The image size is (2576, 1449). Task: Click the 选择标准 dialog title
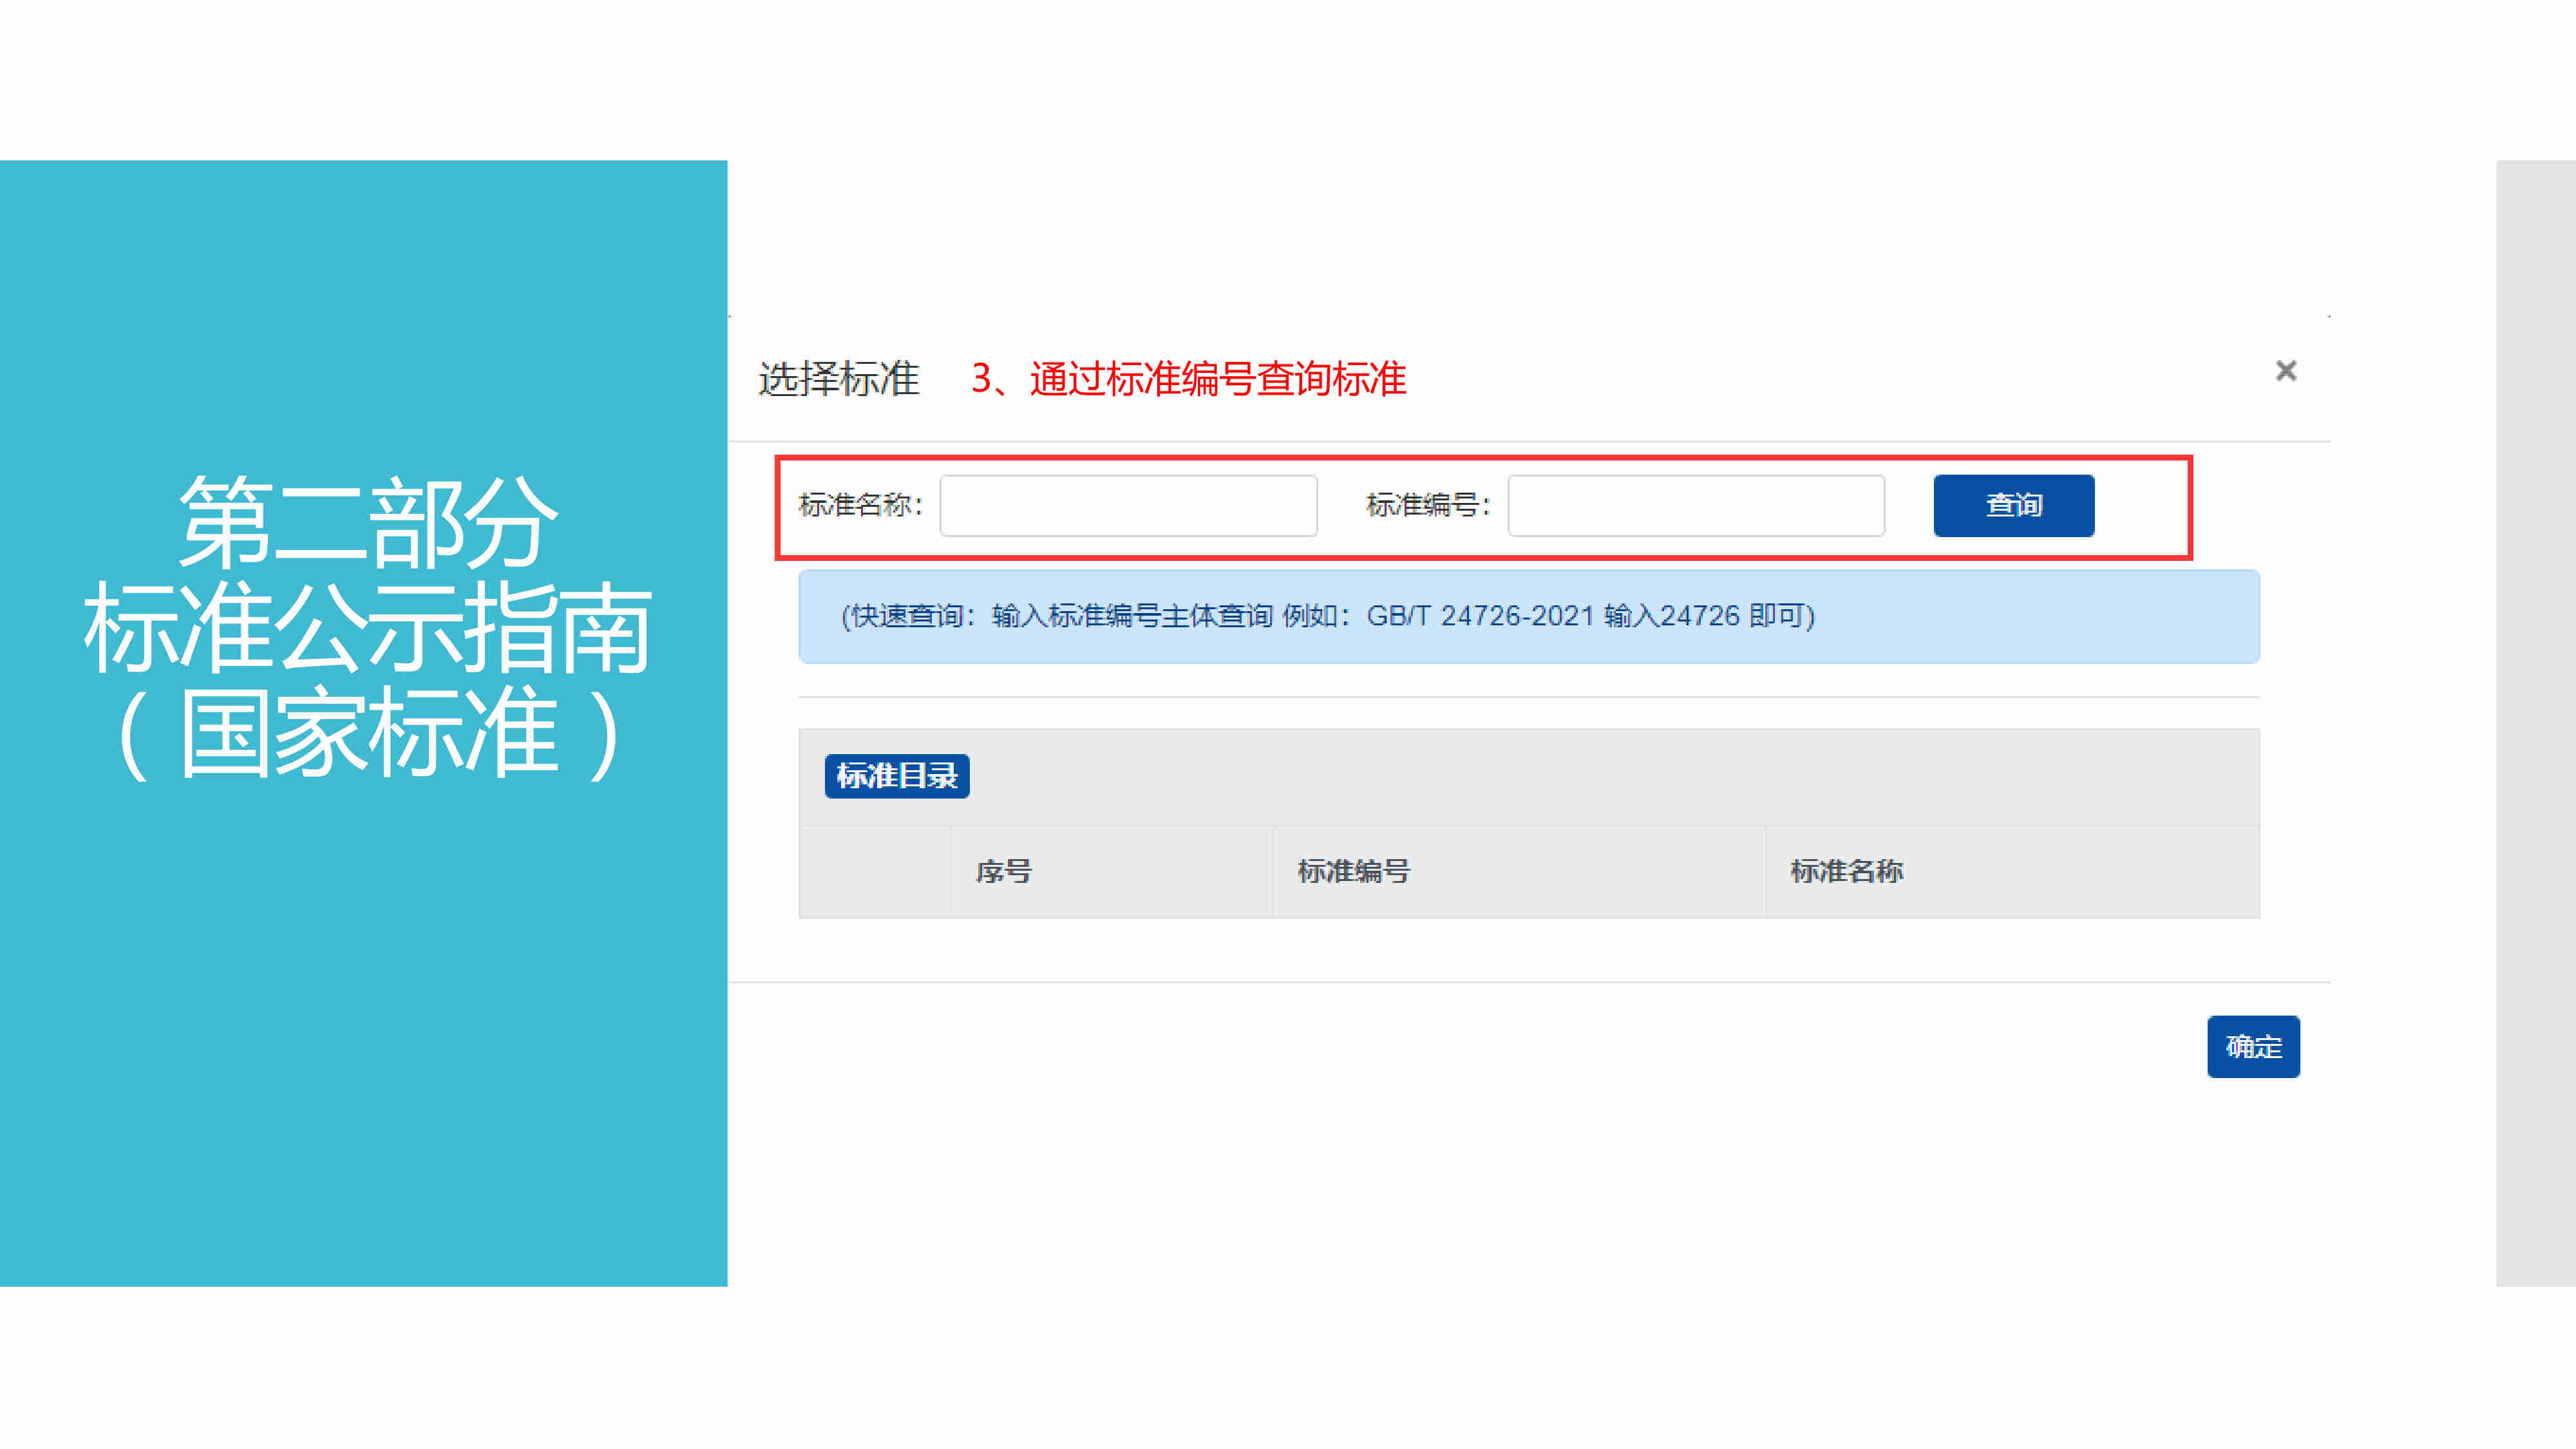838,379
